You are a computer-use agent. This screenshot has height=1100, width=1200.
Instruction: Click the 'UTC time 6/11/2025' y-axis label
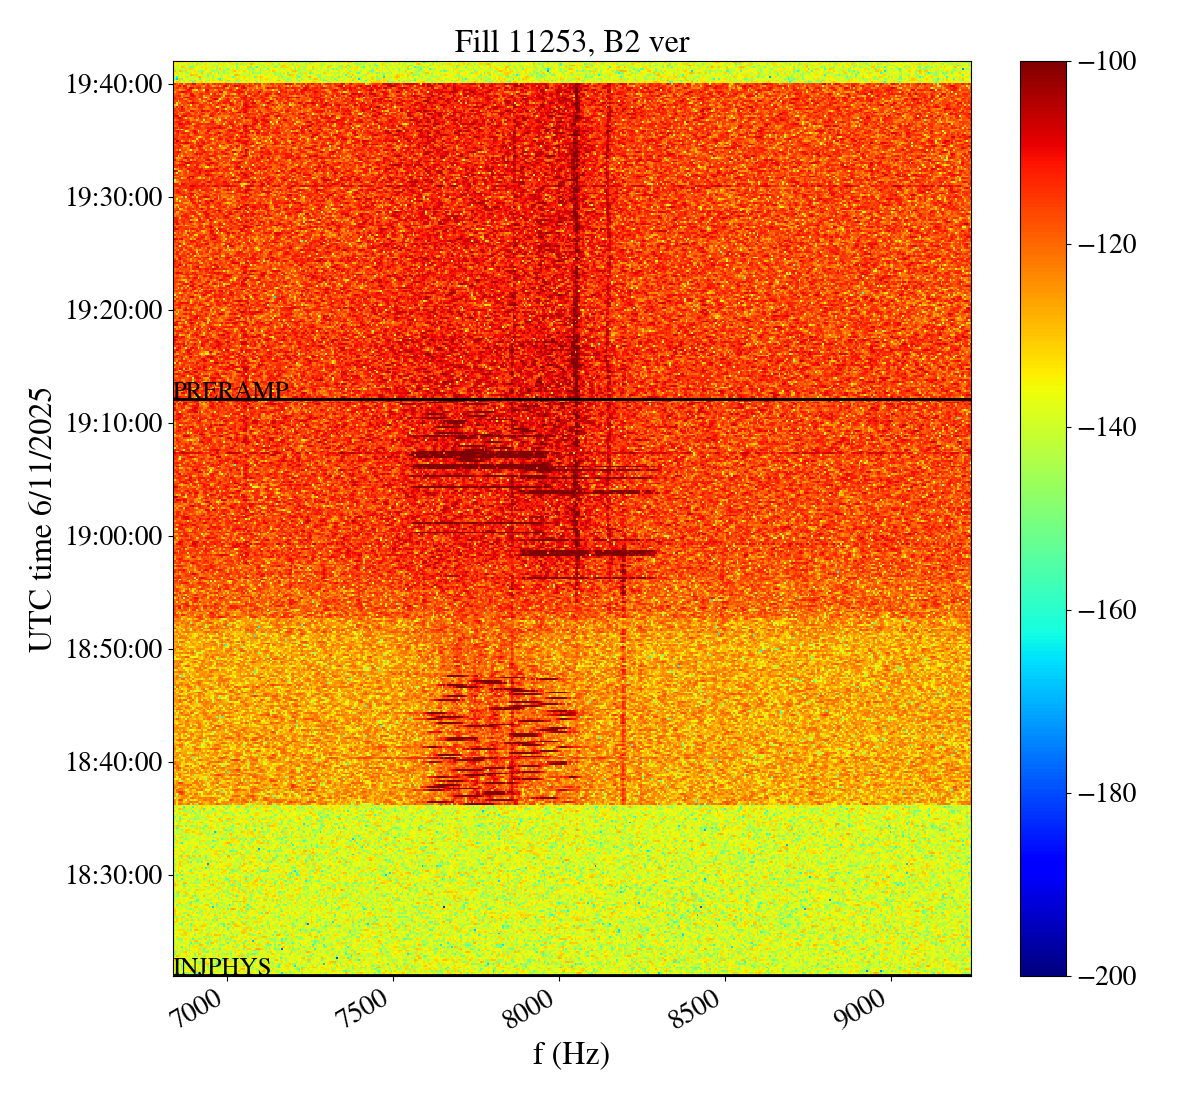[41, 519]
